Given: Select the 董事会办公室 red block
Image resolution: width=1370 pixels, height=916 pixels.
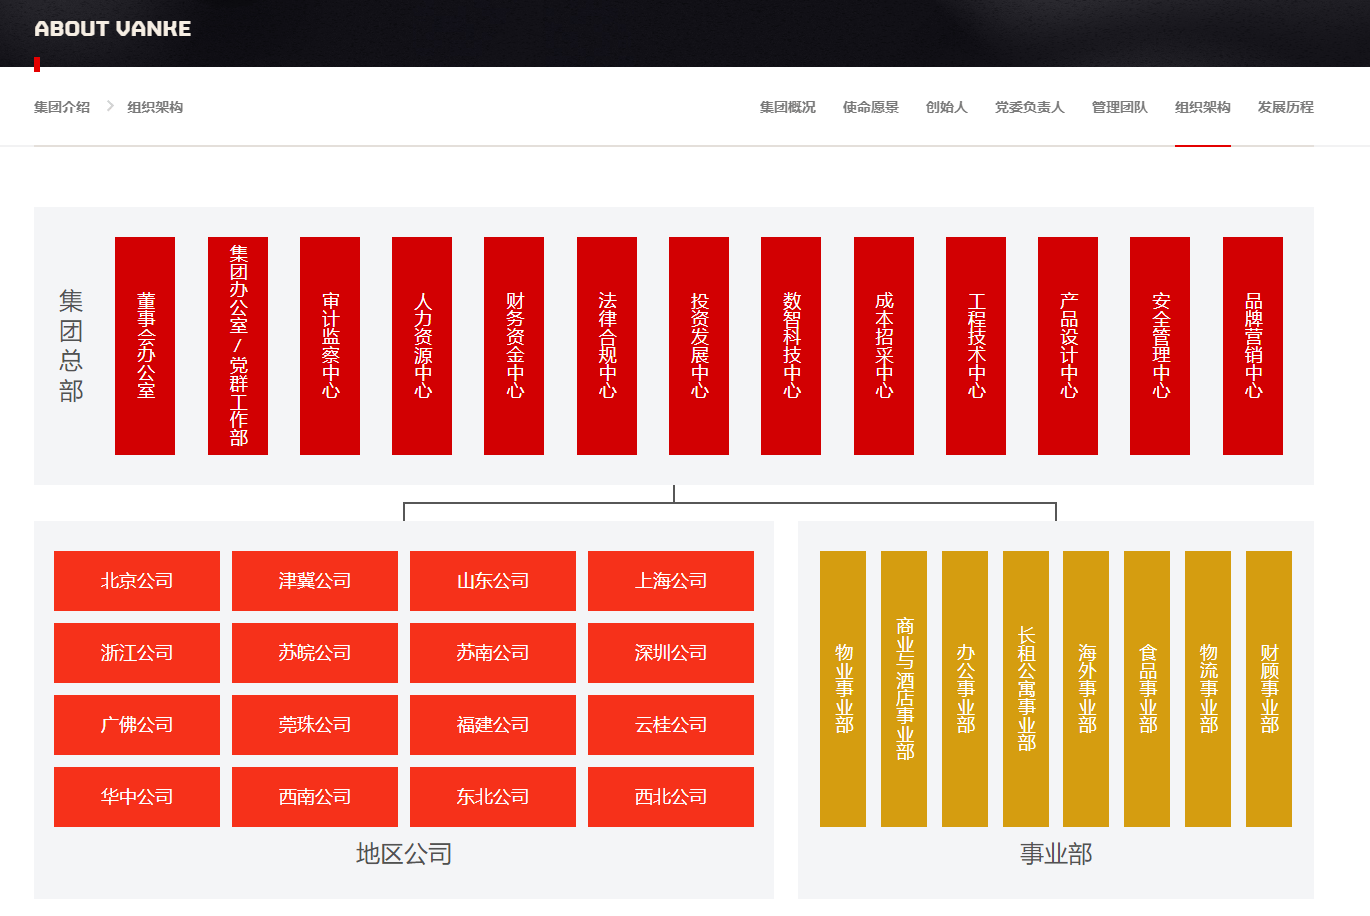Looking at the screenshot, I should pos(145,346).
